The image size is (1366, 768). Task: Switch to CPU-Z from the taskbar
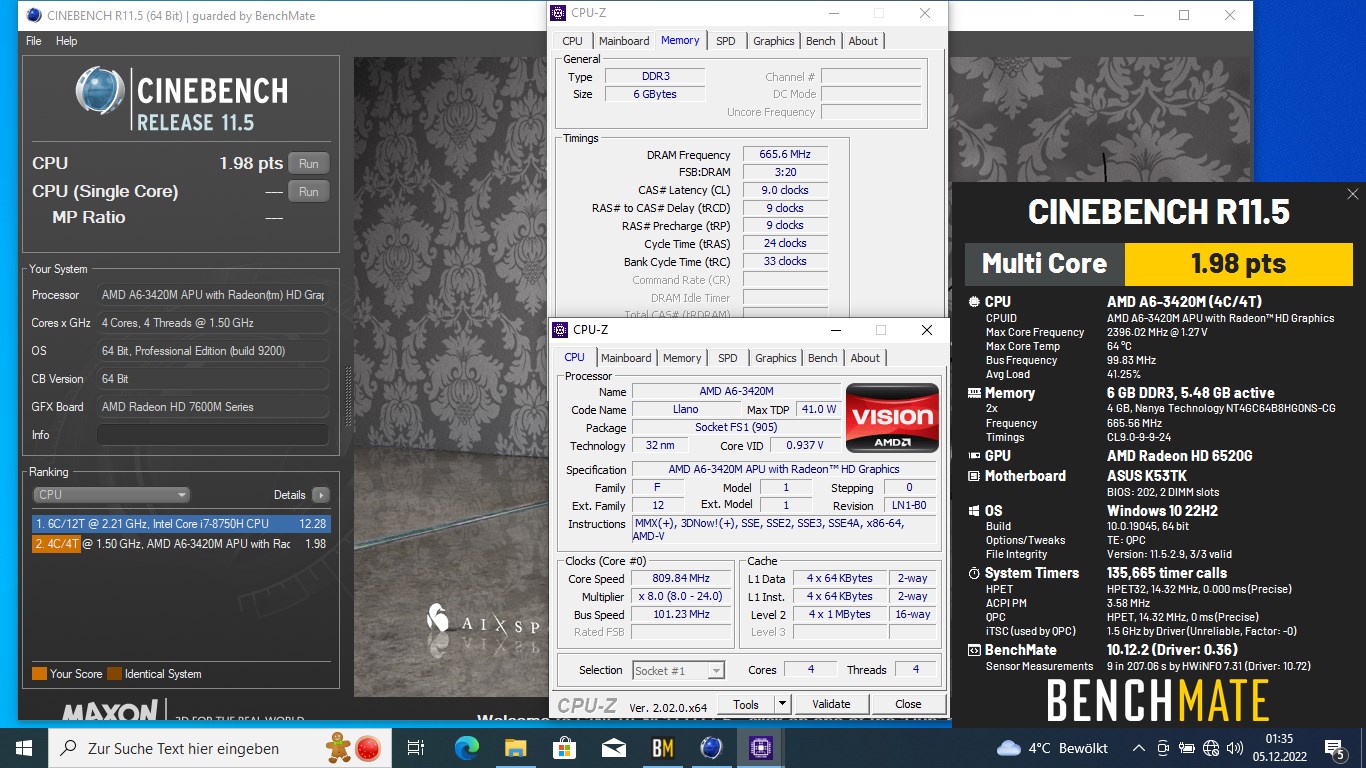point(760,747)
